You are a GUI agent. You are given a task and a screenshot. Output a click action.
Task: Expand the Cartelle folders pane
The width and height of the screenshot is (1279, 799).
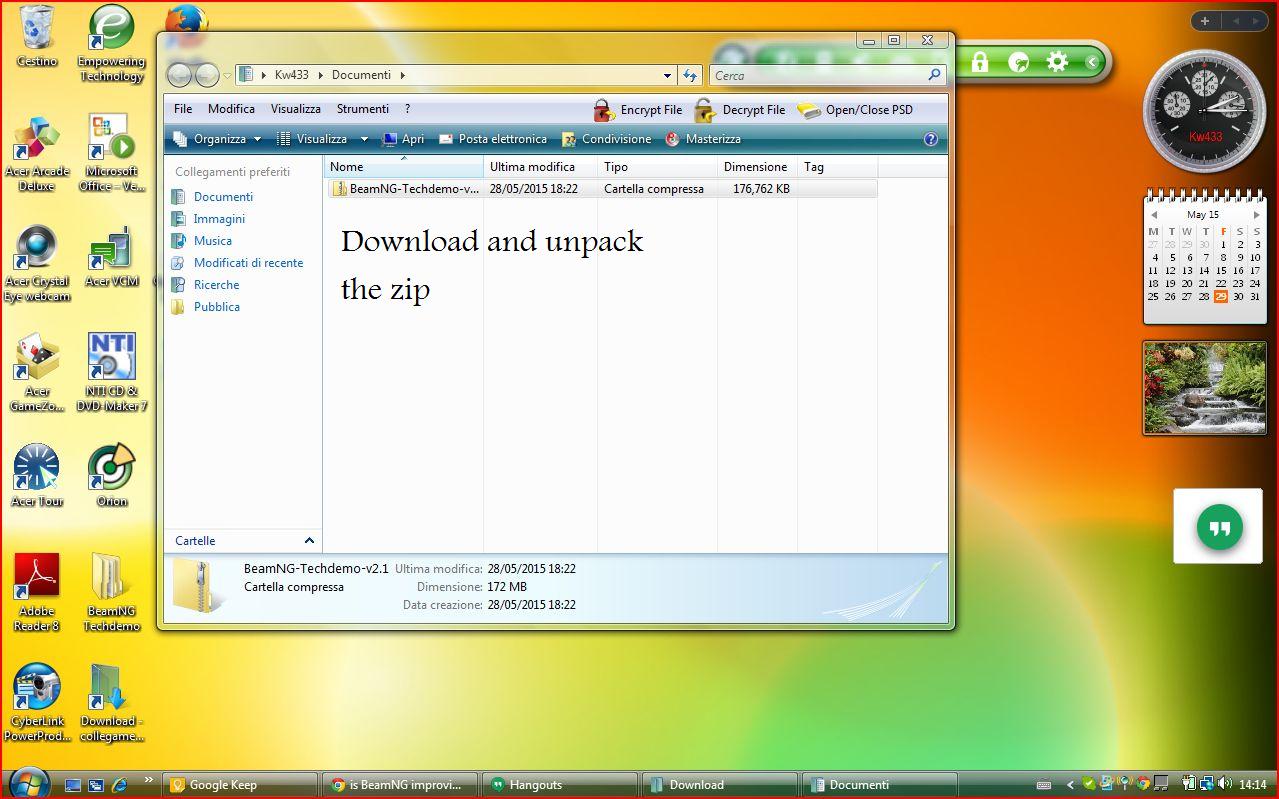point(309,541)
